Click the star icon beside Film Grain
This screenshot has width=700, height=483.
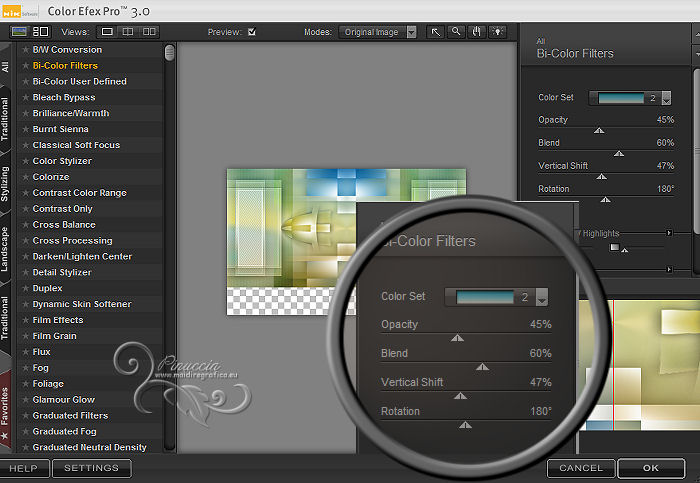point(25,336)
